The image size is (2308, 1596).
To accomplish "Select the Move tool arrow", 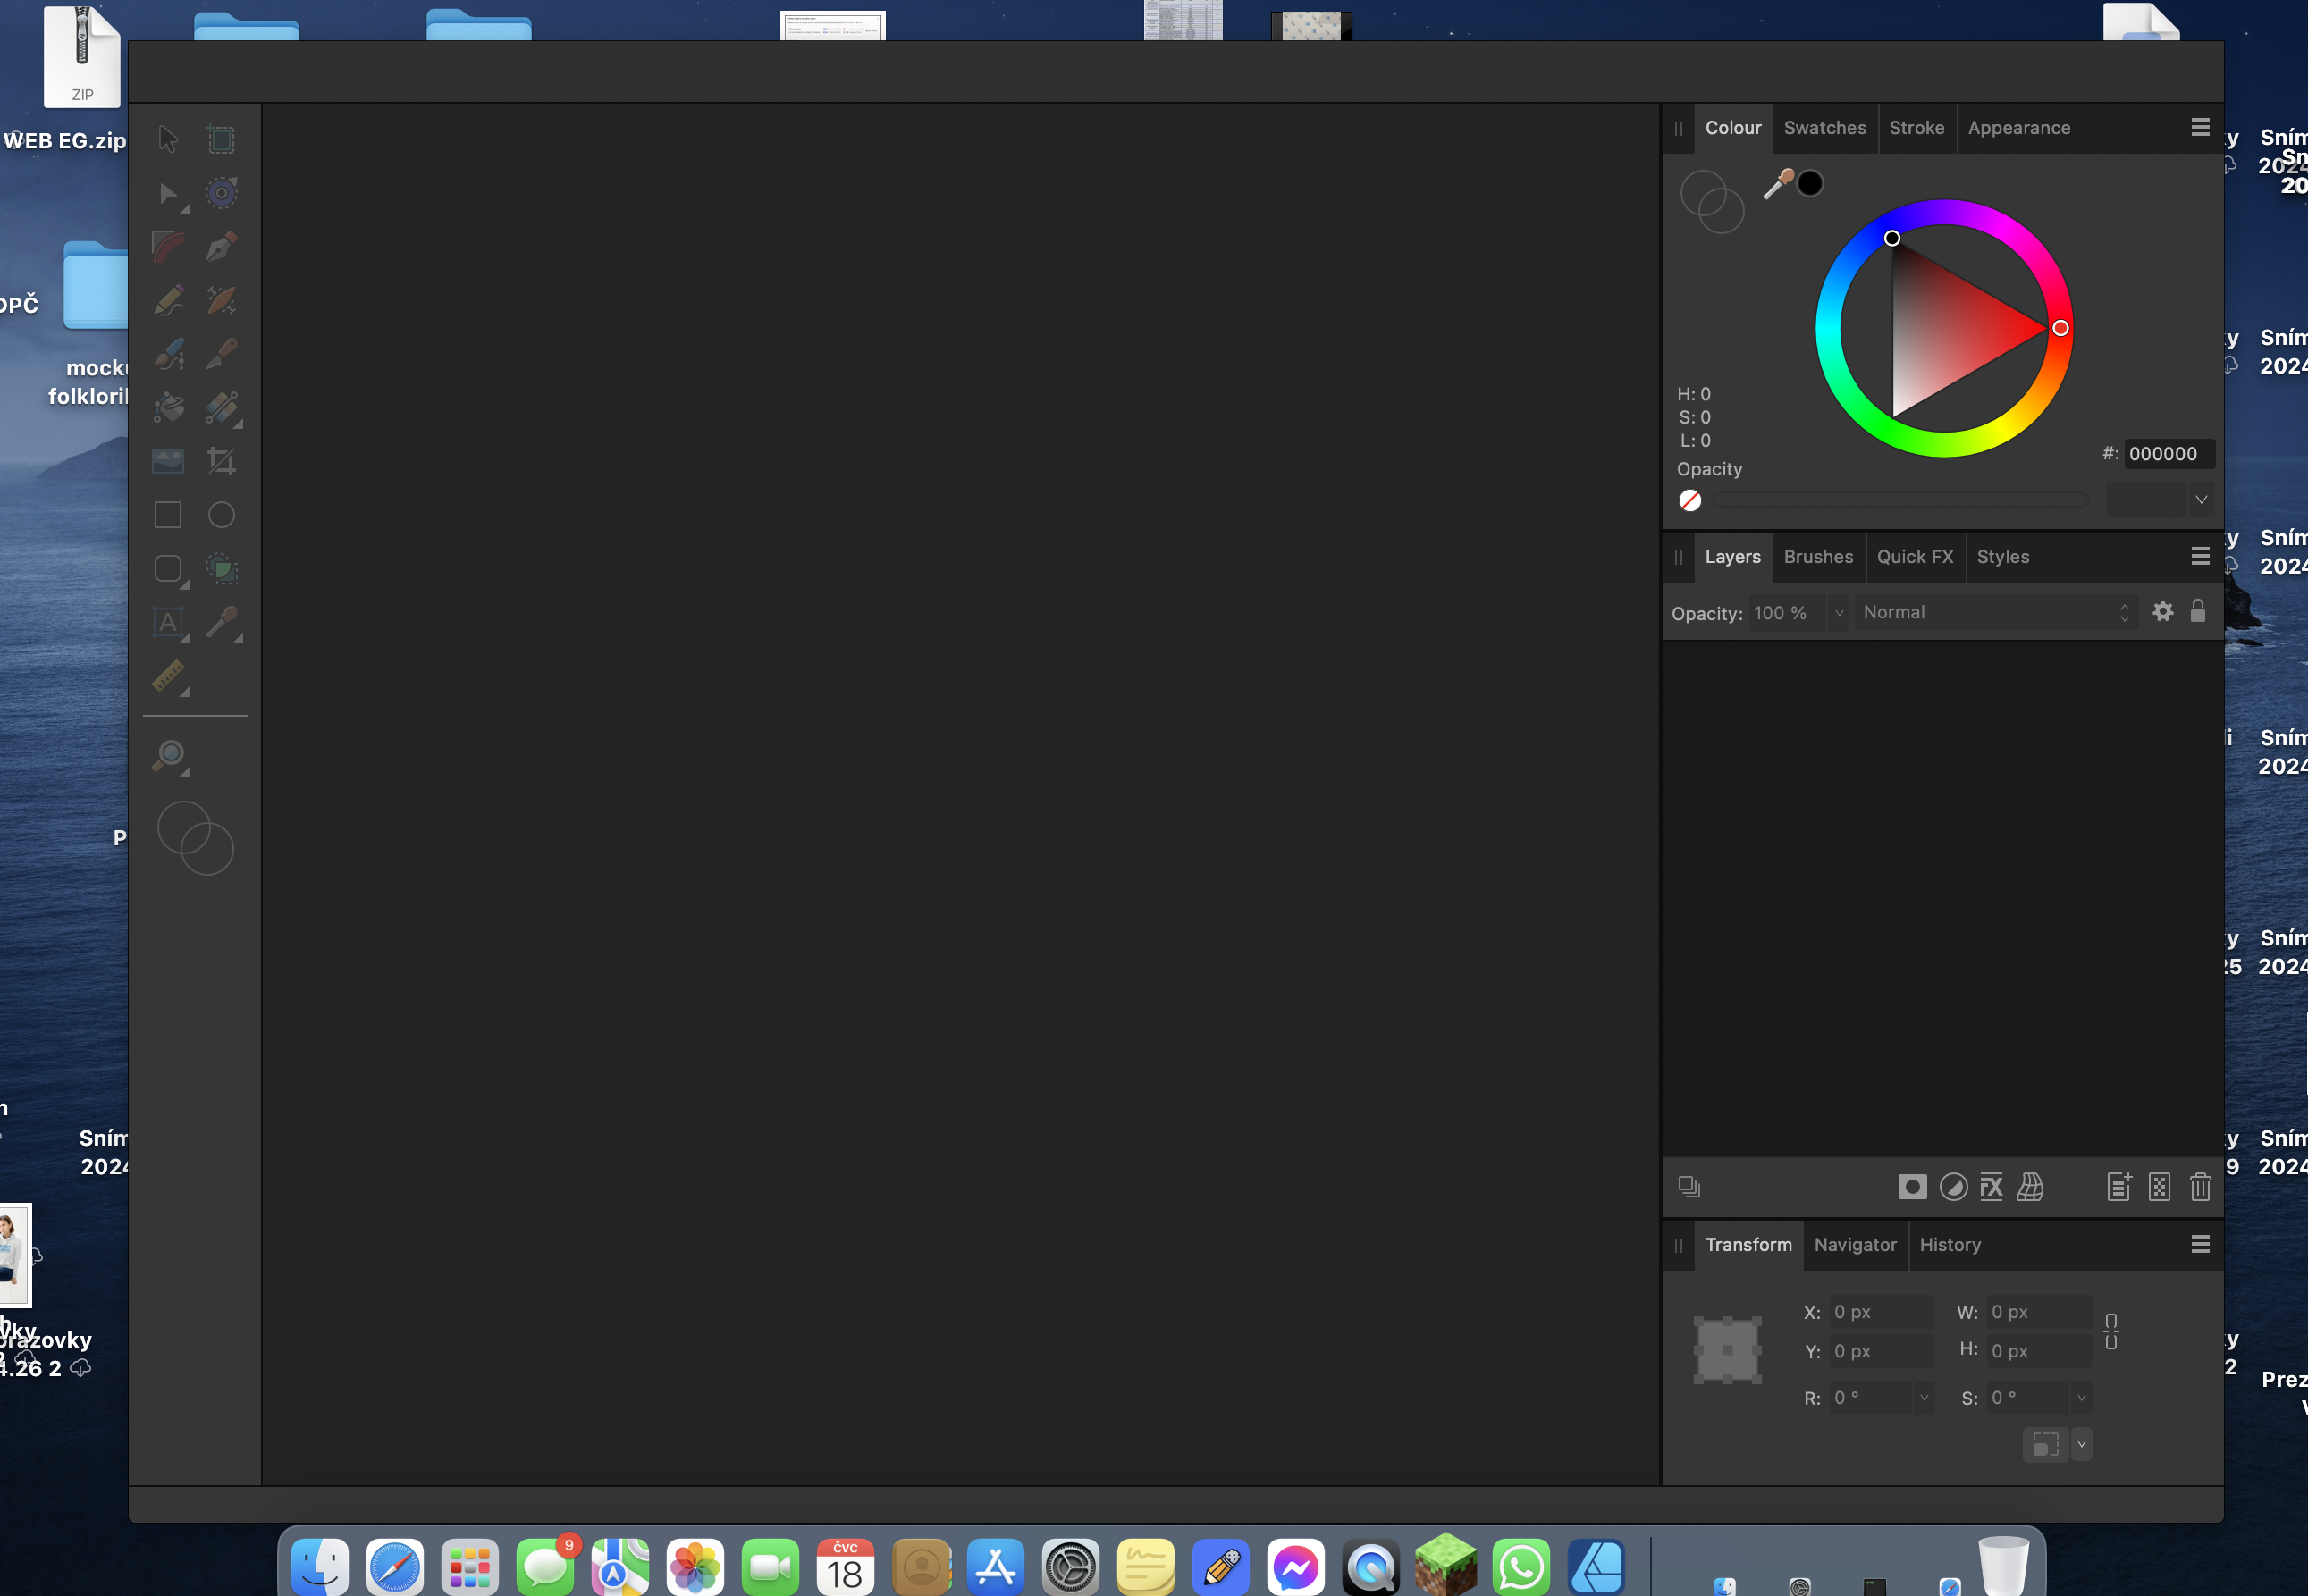I will pos(168,139).
